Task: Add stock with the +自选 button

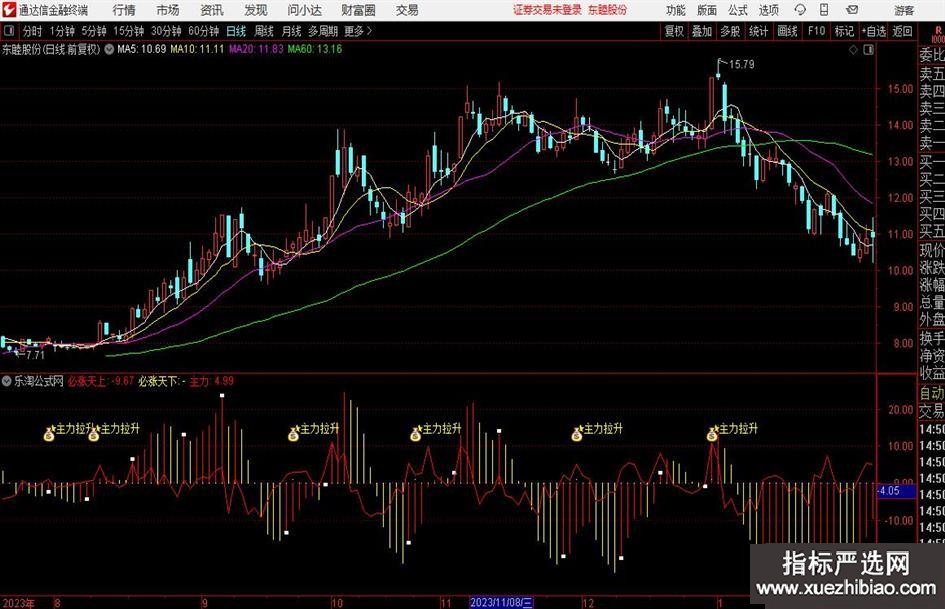Action: click(x=874, y=31)
